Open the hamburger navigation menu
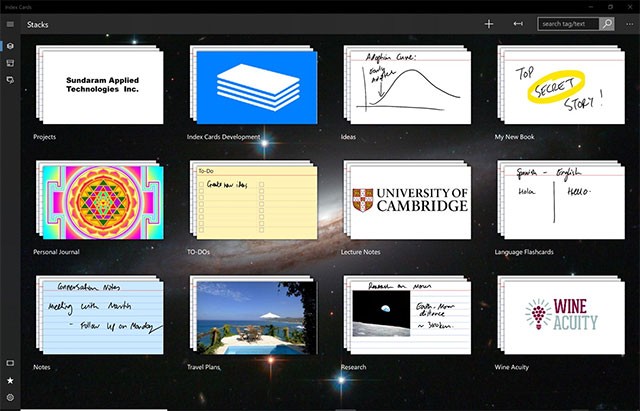The height and width of the screenshot is (411, 640). (10, 23)
